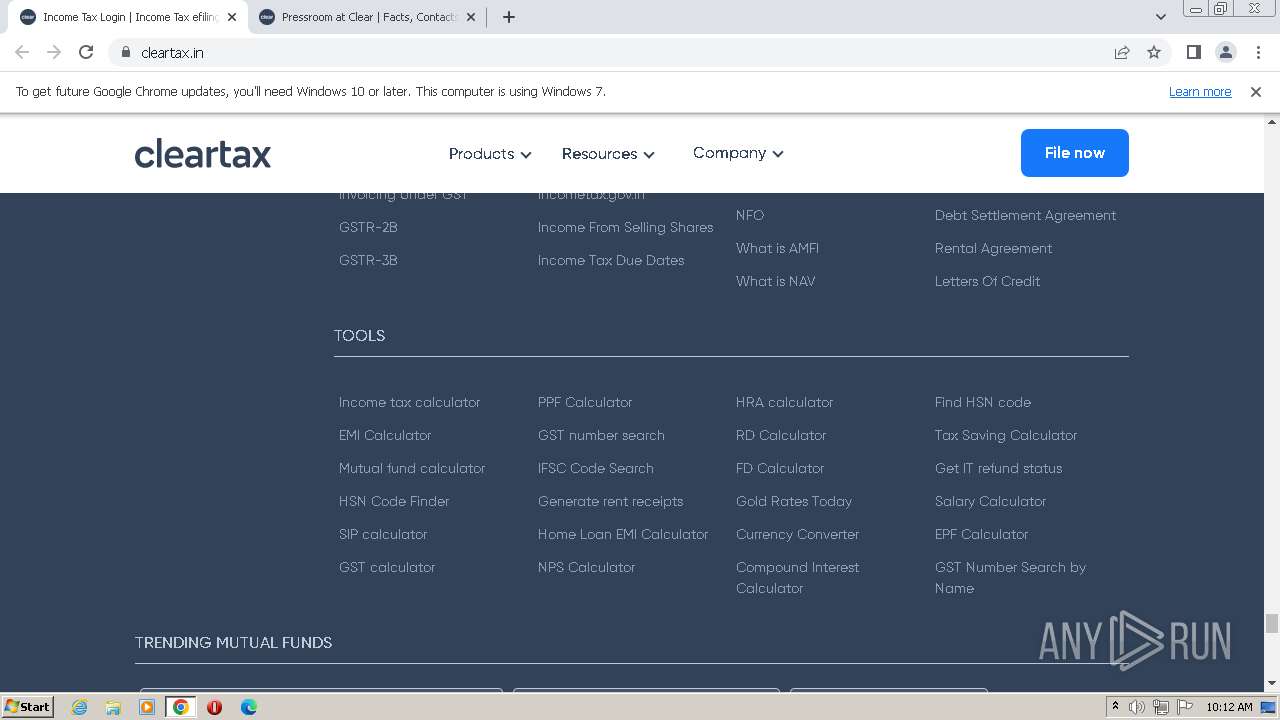Expand the Resources dropdown menu
The height and width of the screenshot is (720, 1280).
608,154
